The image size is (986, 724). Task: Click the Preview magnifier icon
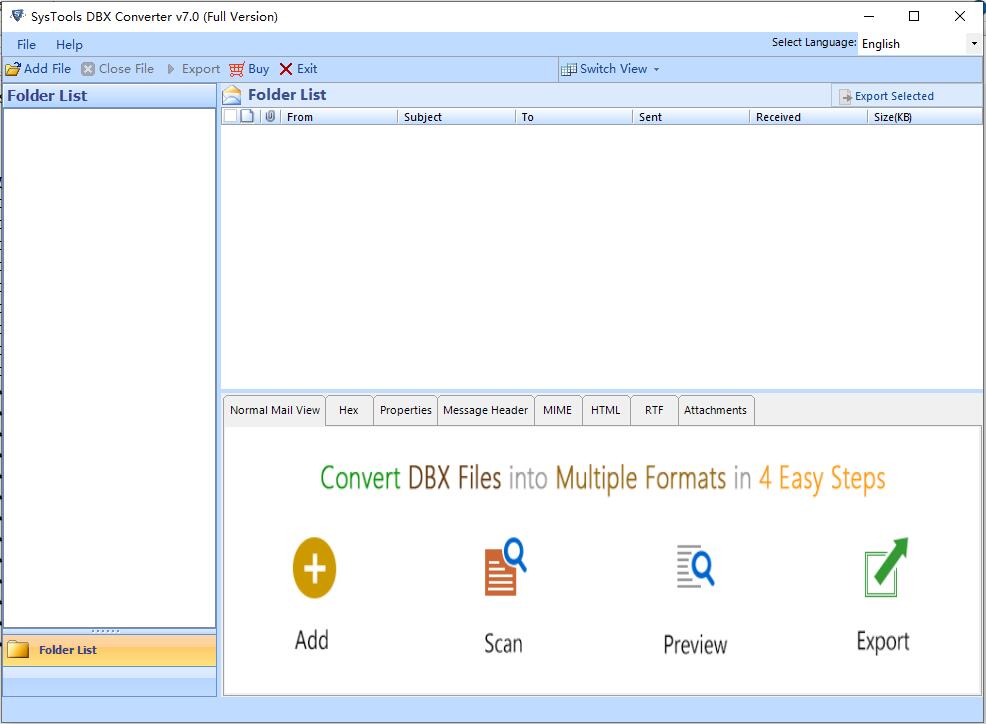coord(695,566)
